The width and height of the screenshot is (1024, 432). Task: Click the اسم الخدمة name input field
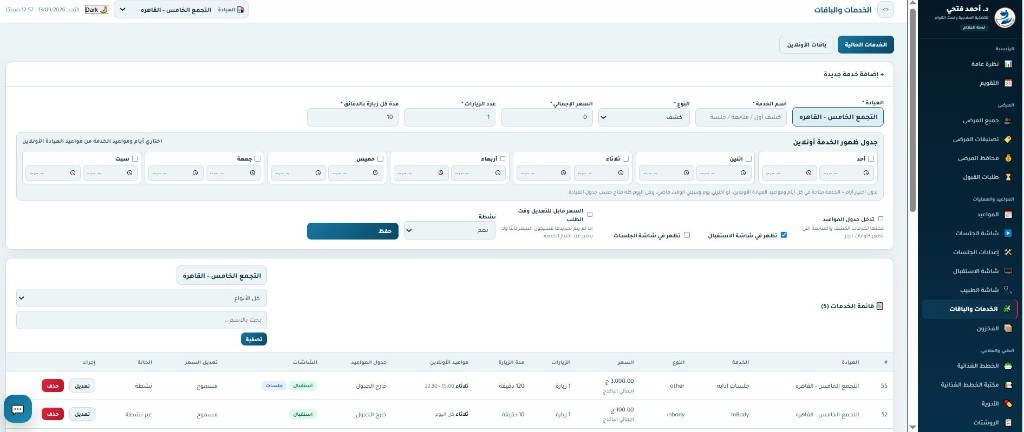click(741, 117)
